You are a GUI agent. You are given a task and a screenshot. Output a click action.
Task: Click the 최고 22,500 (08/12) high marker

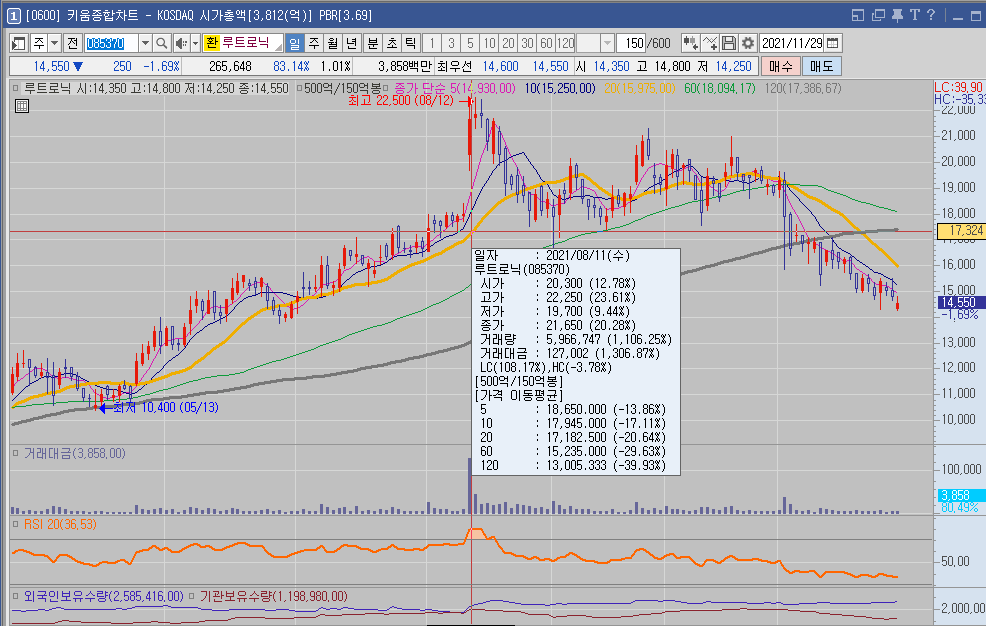point(401,101)
